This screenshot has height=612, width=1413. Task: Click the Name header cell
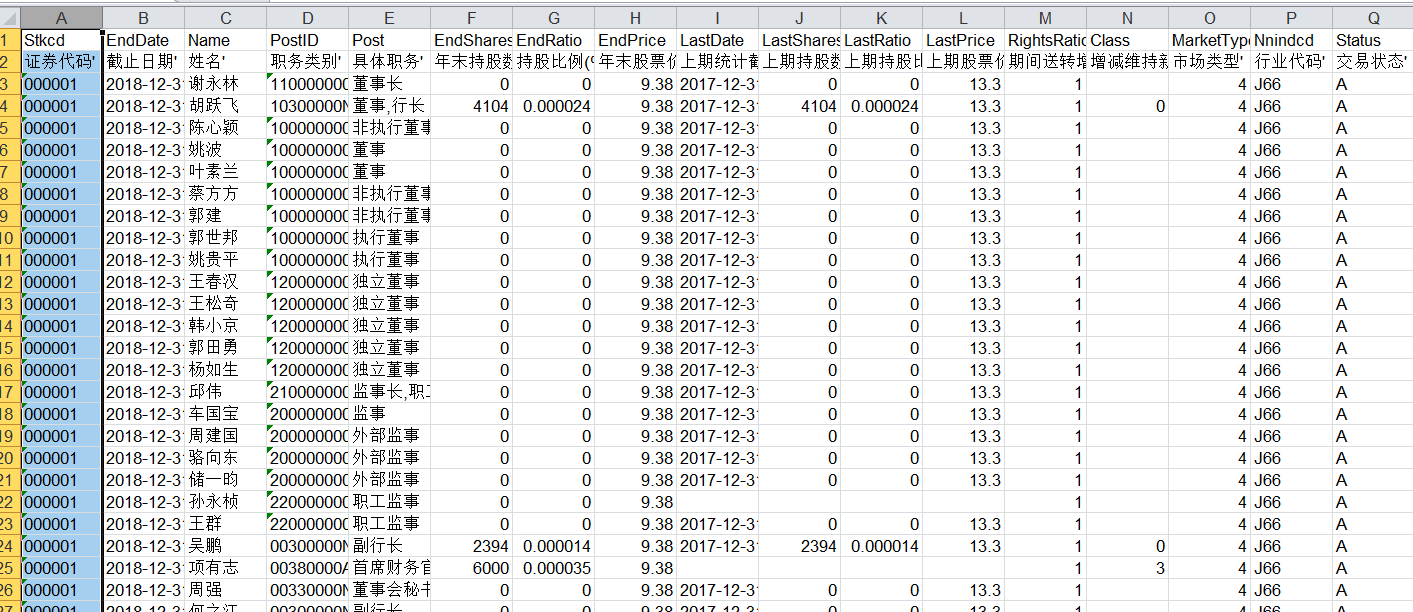pyautogui.click(x=226, y=40)
